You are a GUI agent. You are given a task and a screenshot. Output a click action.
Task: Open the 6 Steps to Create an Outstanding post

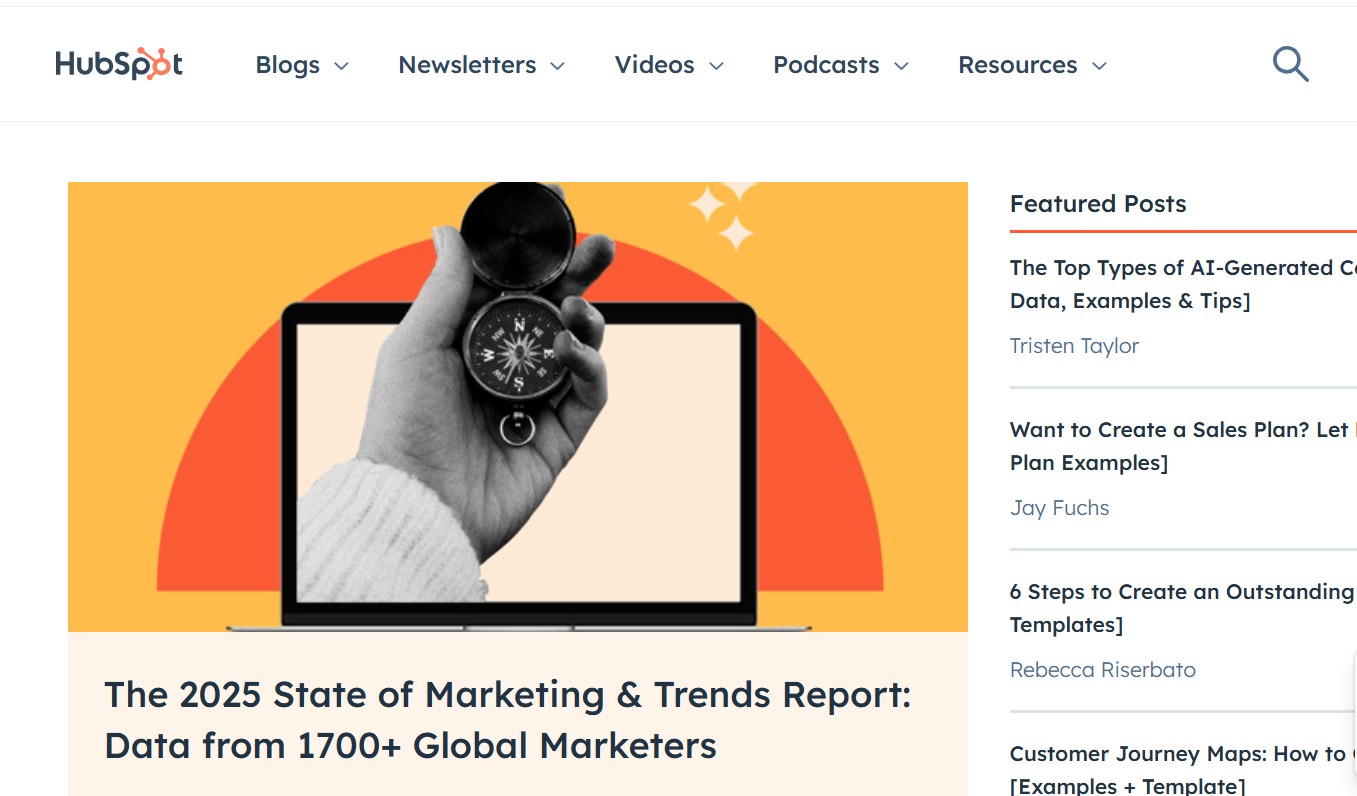(1183, 608)
